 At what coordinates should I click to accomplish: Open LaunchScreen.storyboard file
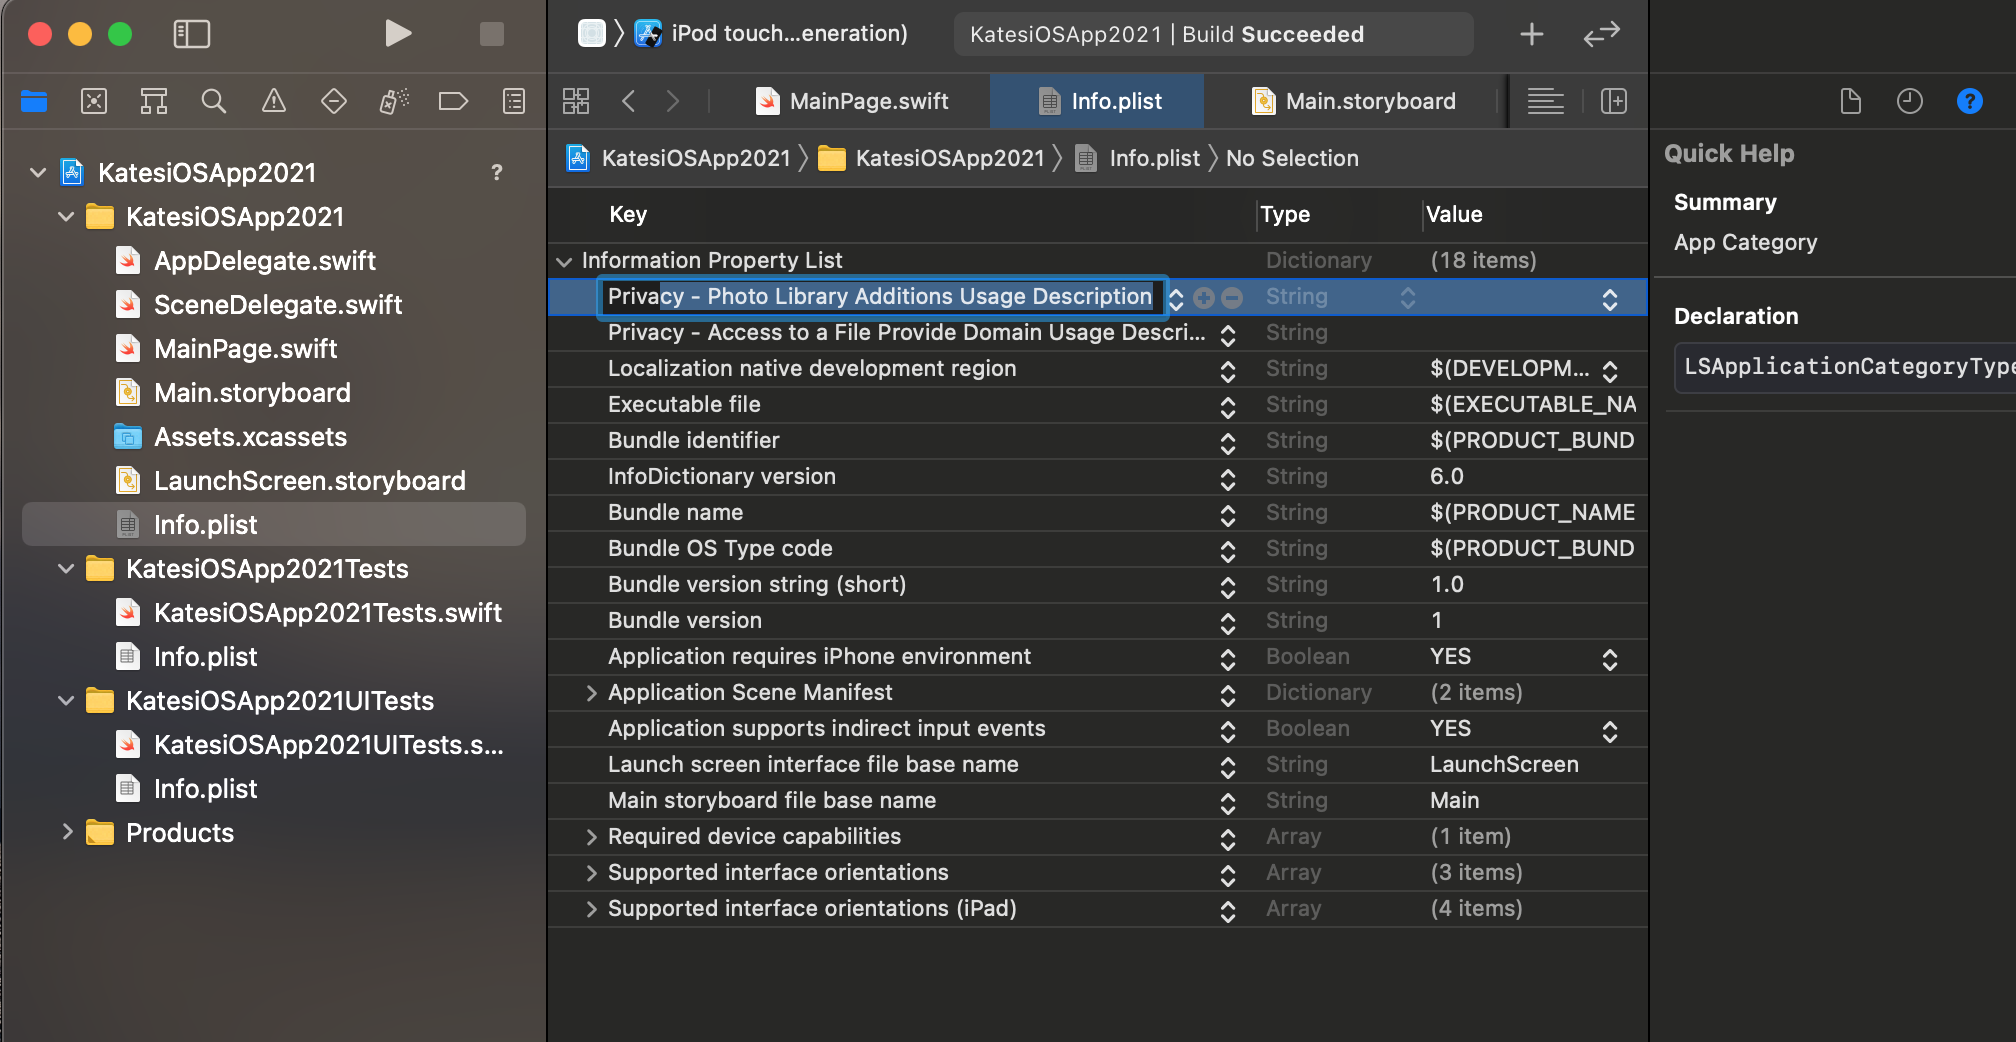coord(309,481)
